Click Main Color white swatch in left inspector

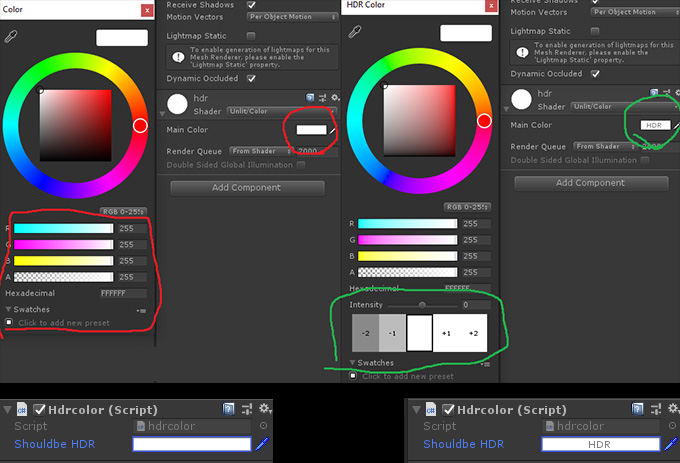(311, 130)
